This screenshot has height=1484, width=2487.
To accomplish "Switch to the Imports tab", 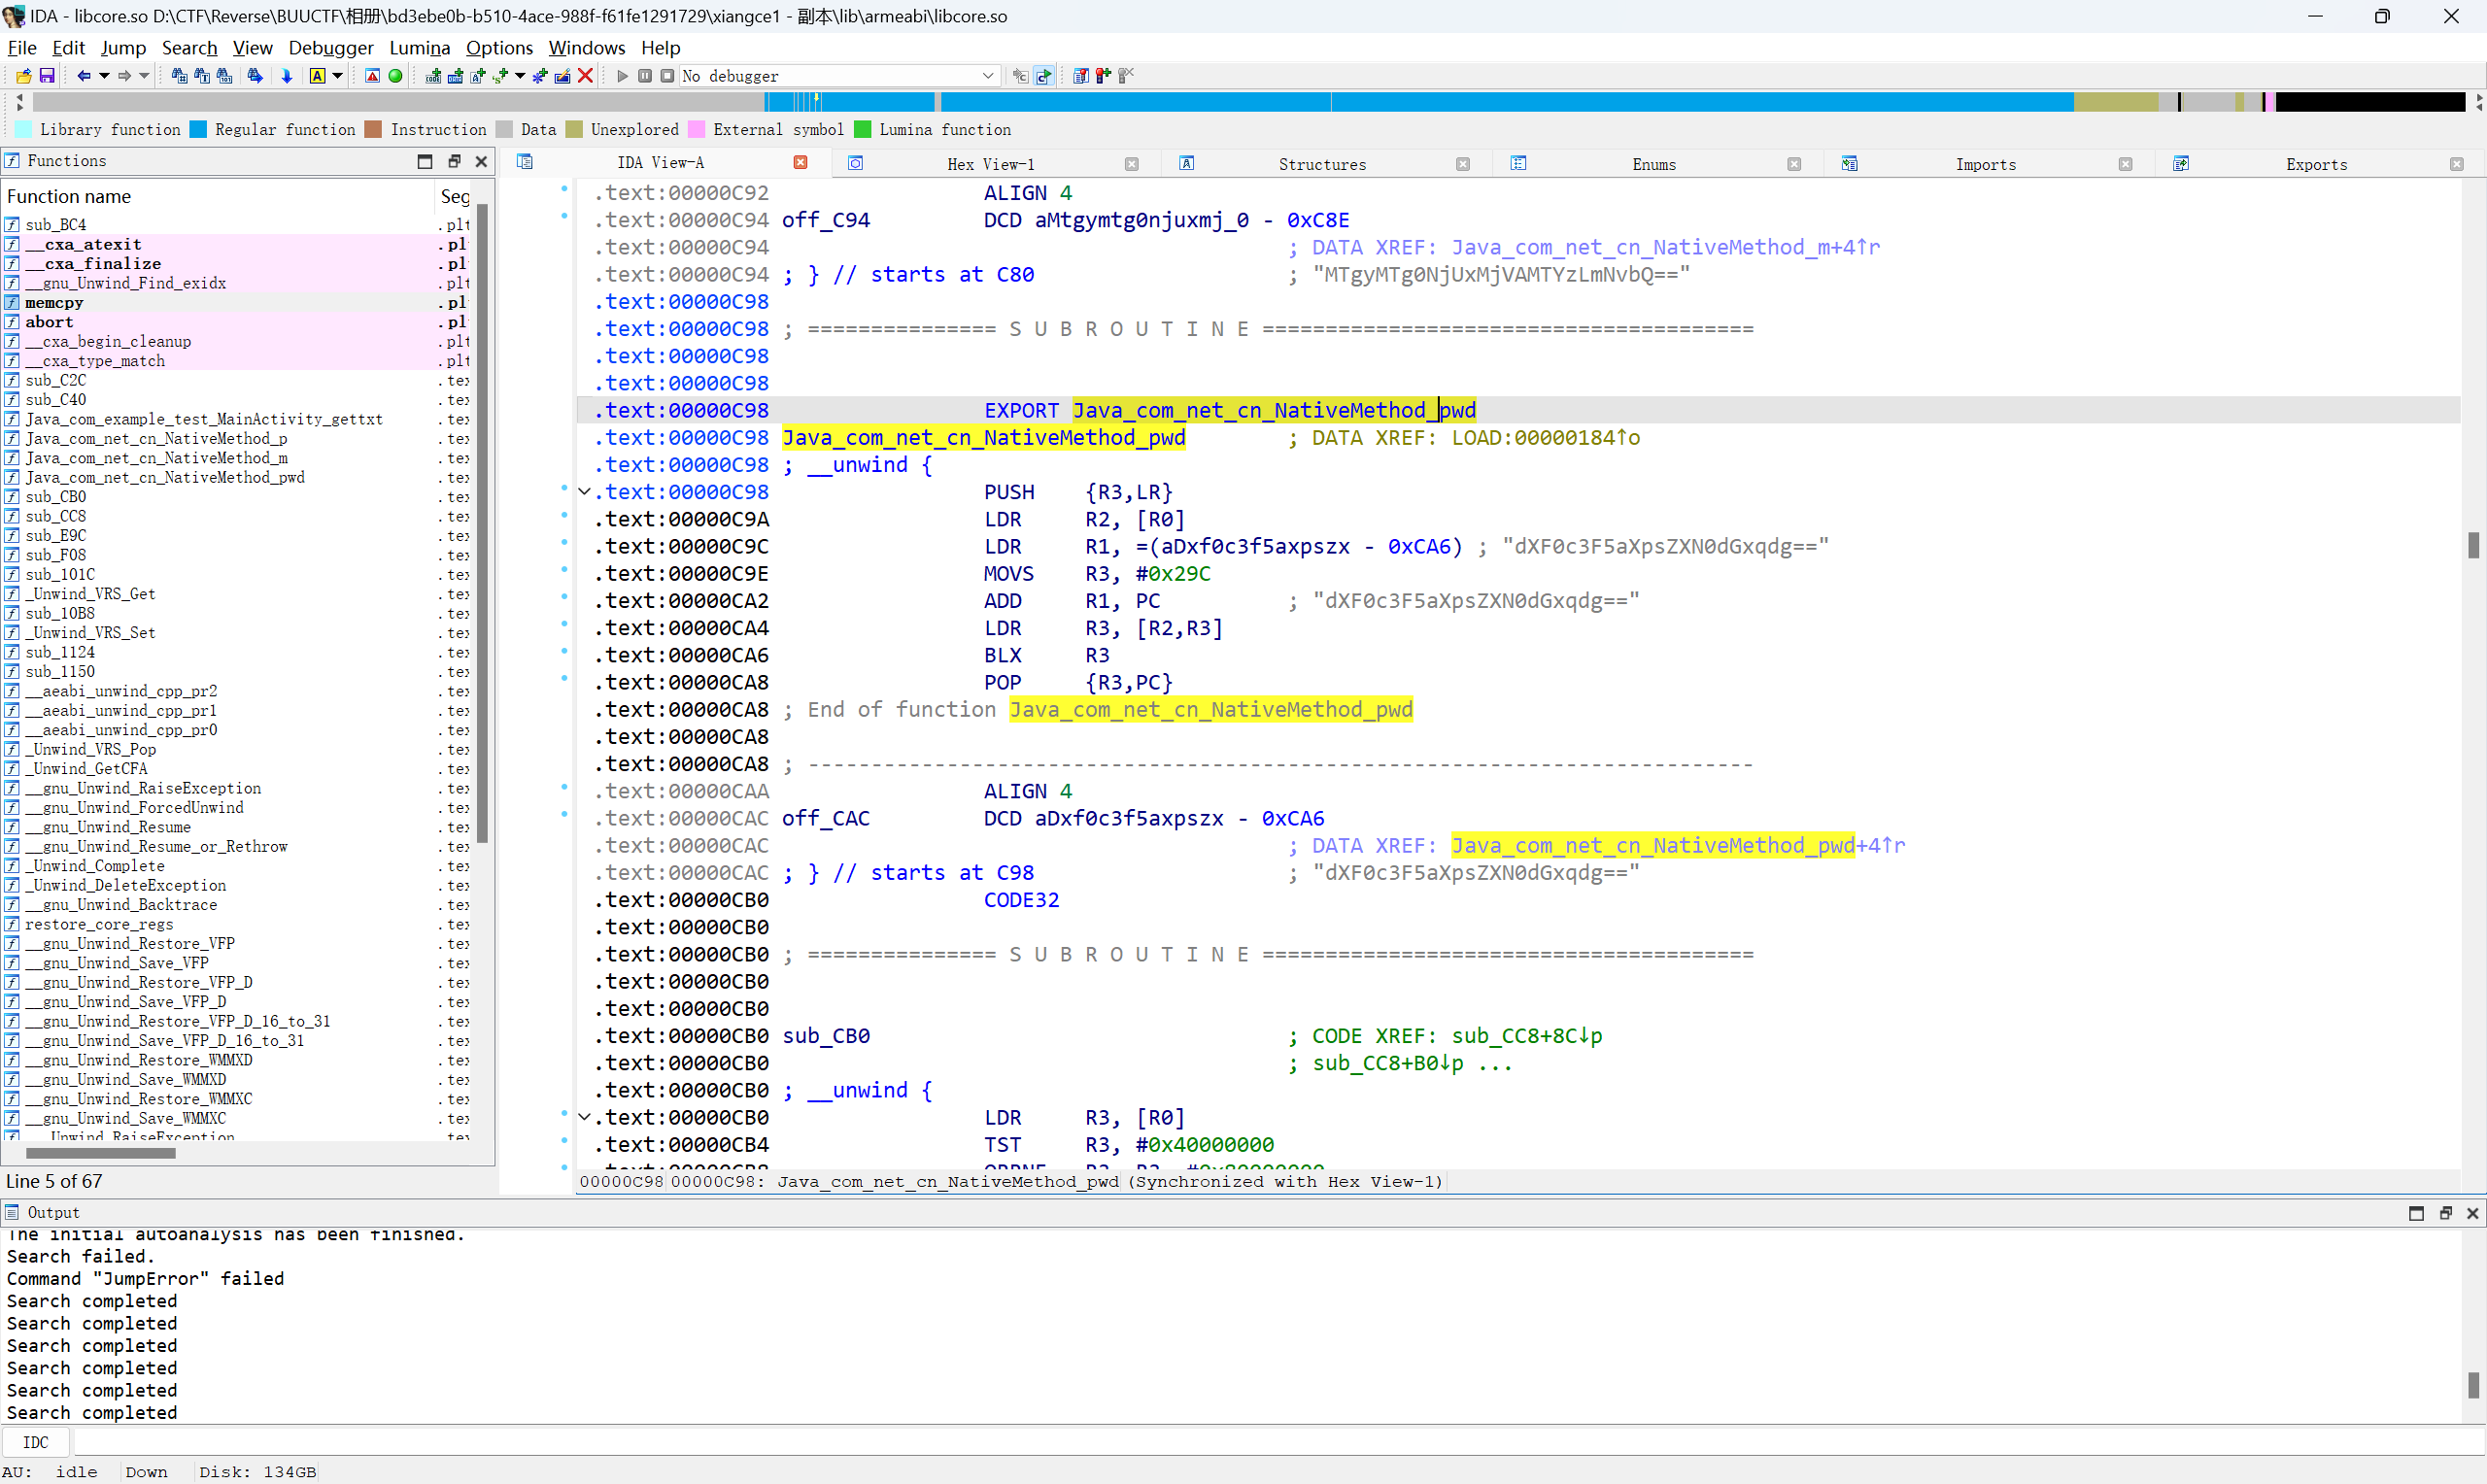I will pos(1985,164).
